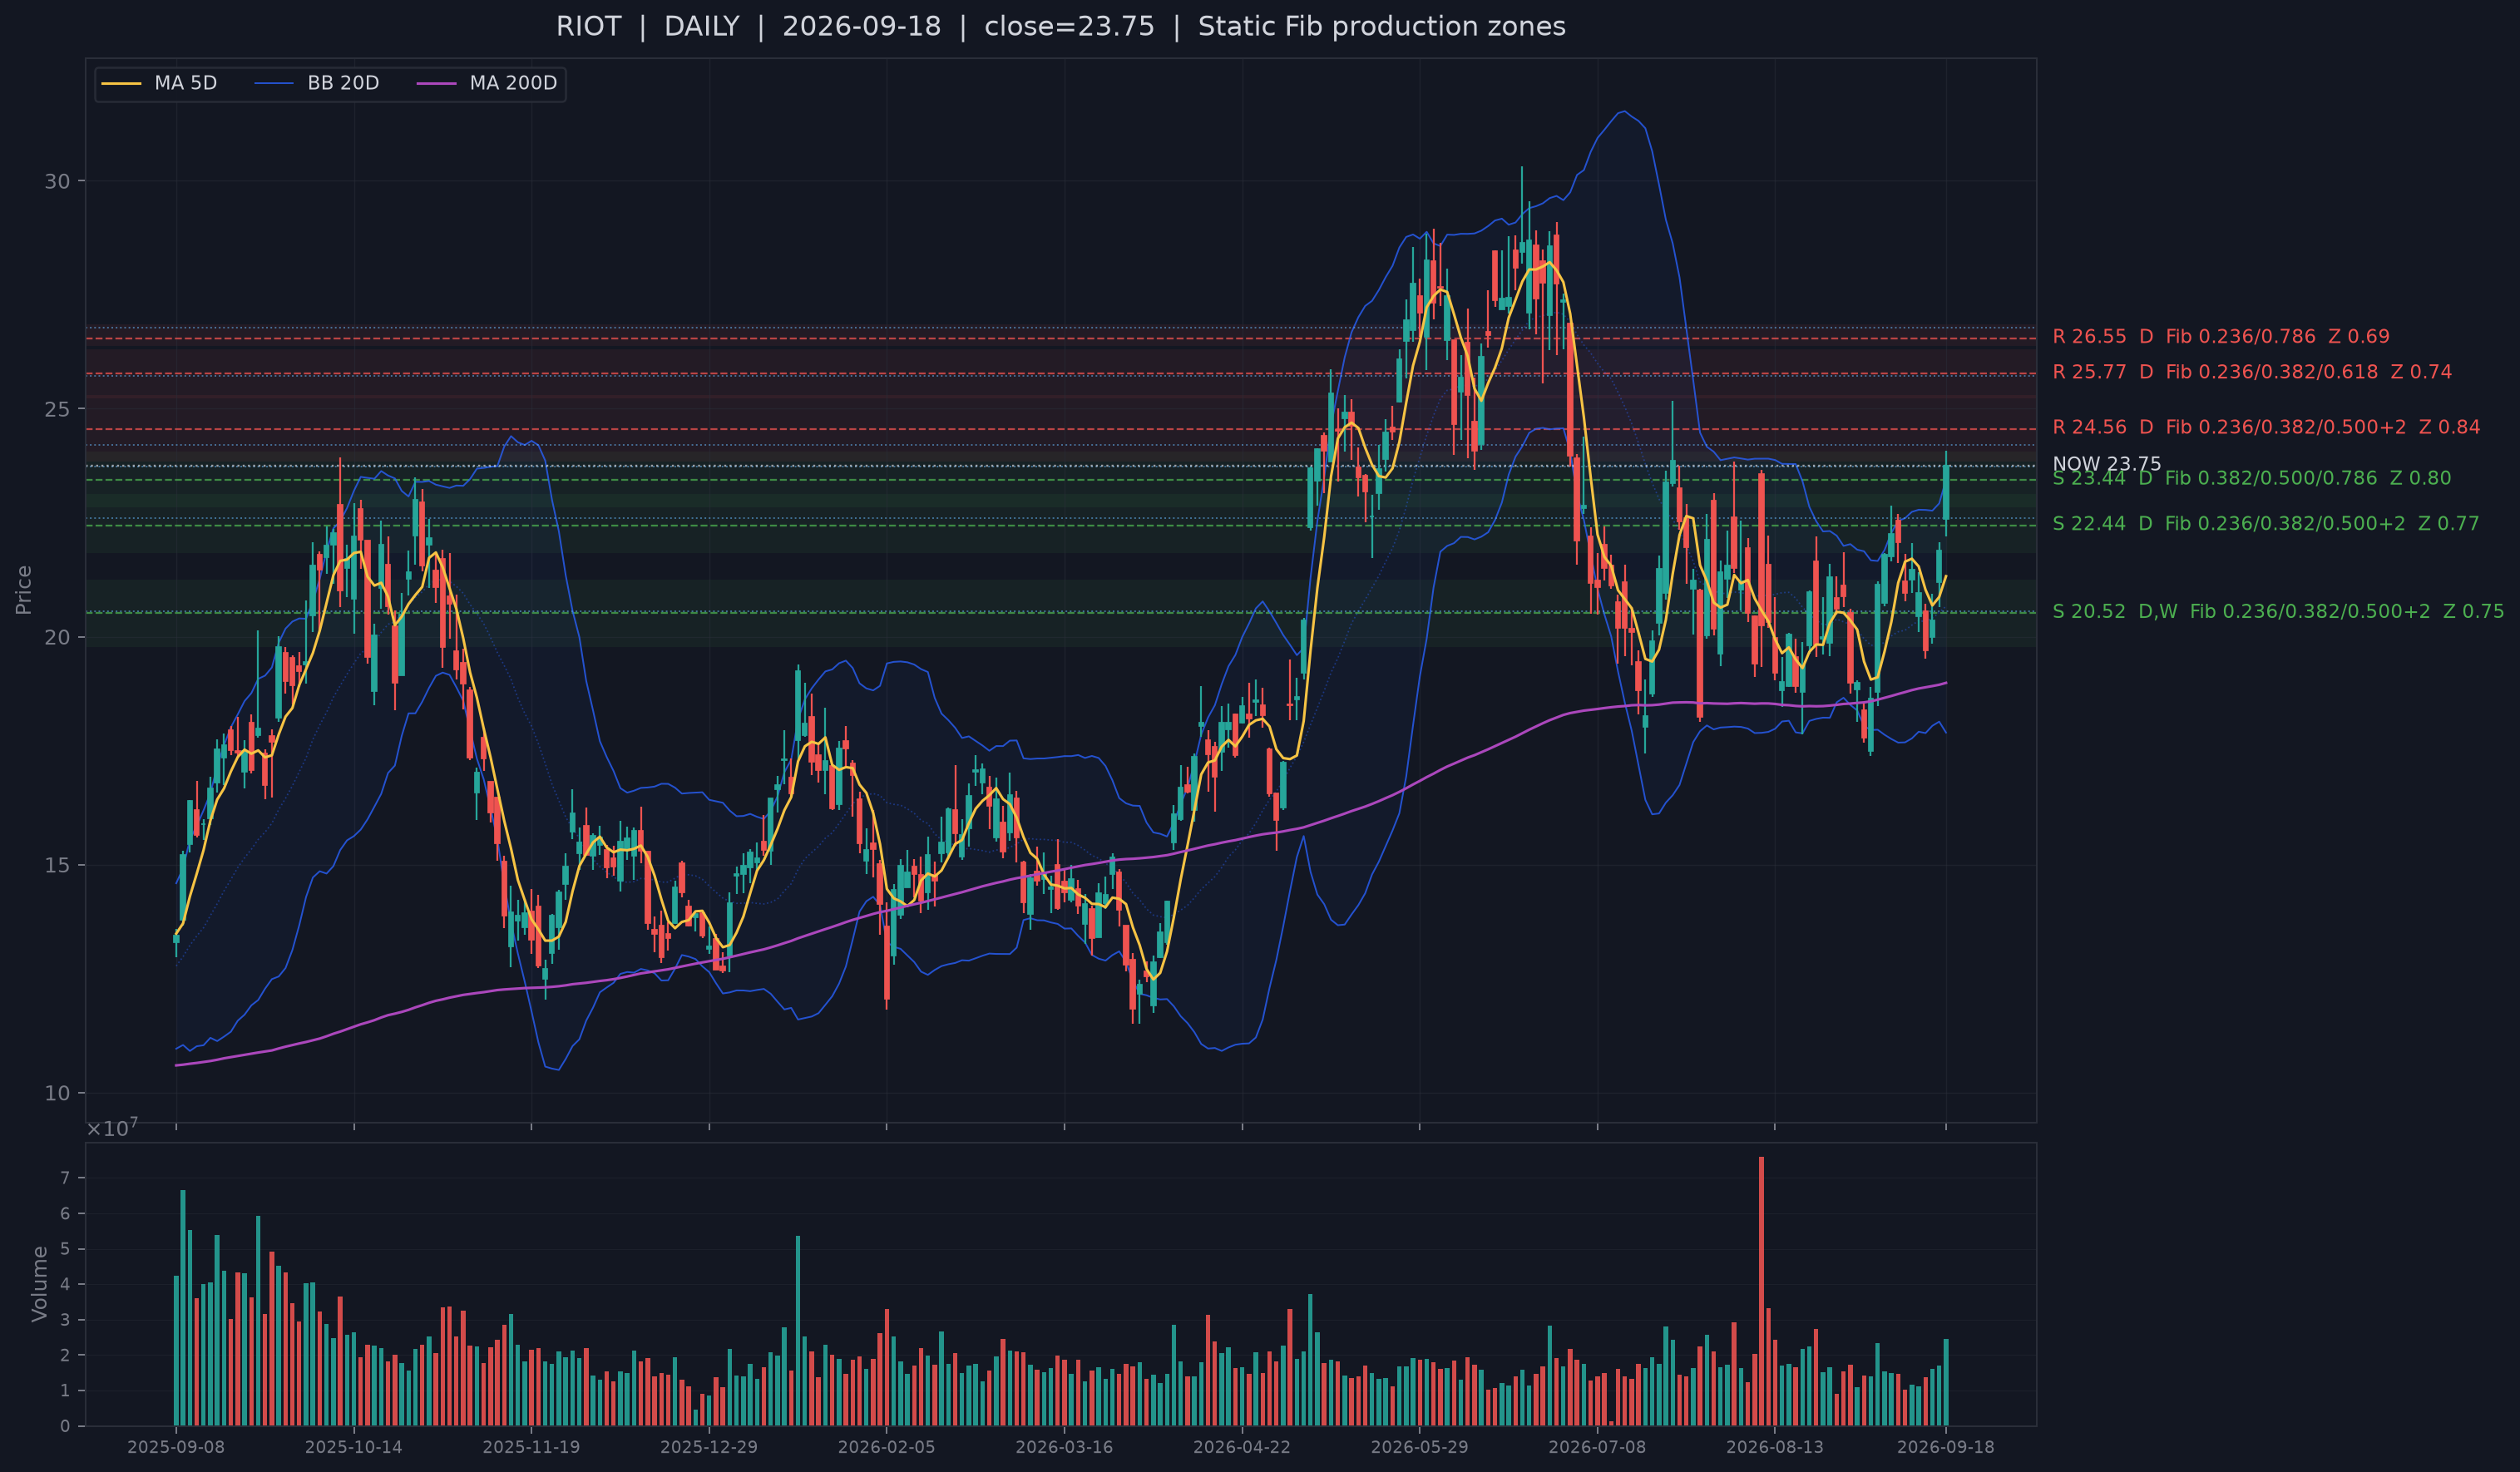
Task: Click the volume axis tick 0
Action: (x=65, y=1426)
